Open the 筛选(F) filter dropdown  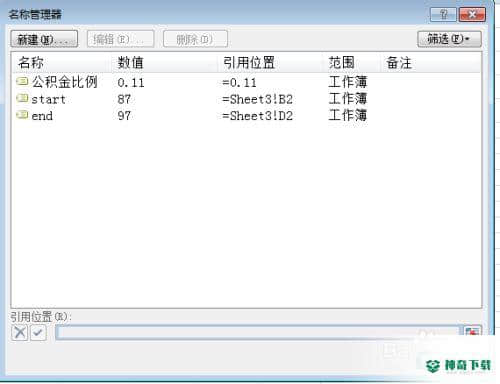pyautogui.click(x=449, y=39)
